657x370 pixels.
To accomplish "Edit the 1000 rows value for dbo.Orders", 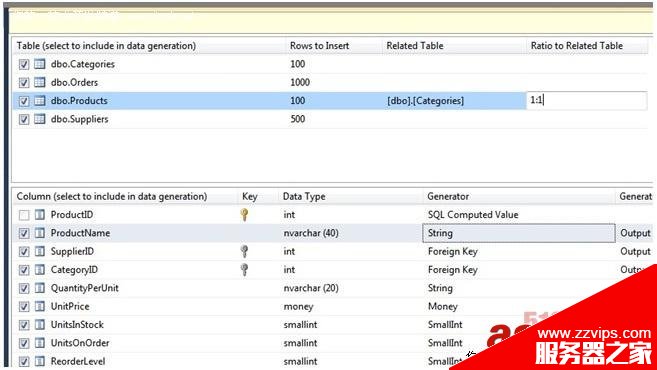I will point(300,83).
